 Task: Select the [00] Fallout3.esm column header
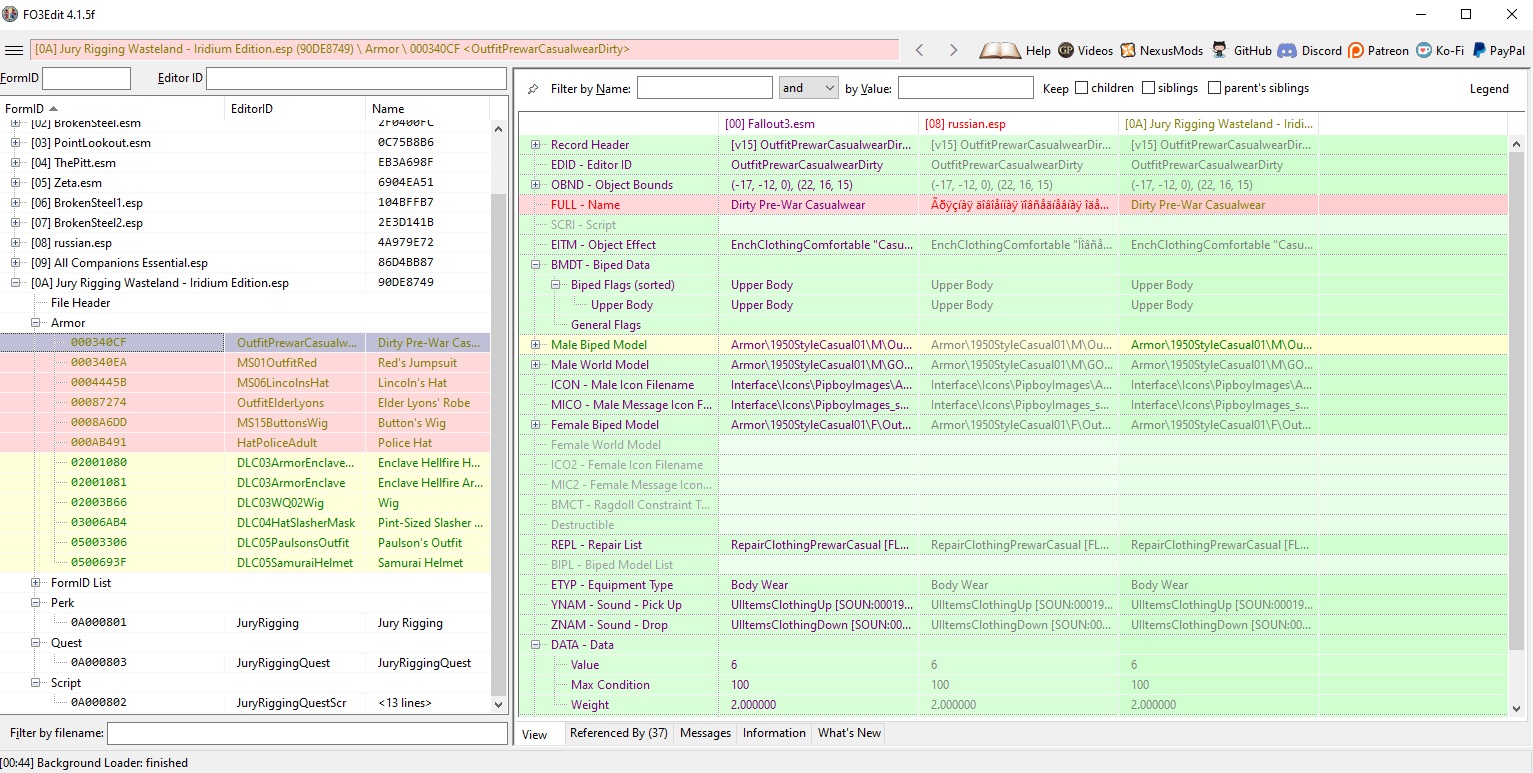click(818, 124)
